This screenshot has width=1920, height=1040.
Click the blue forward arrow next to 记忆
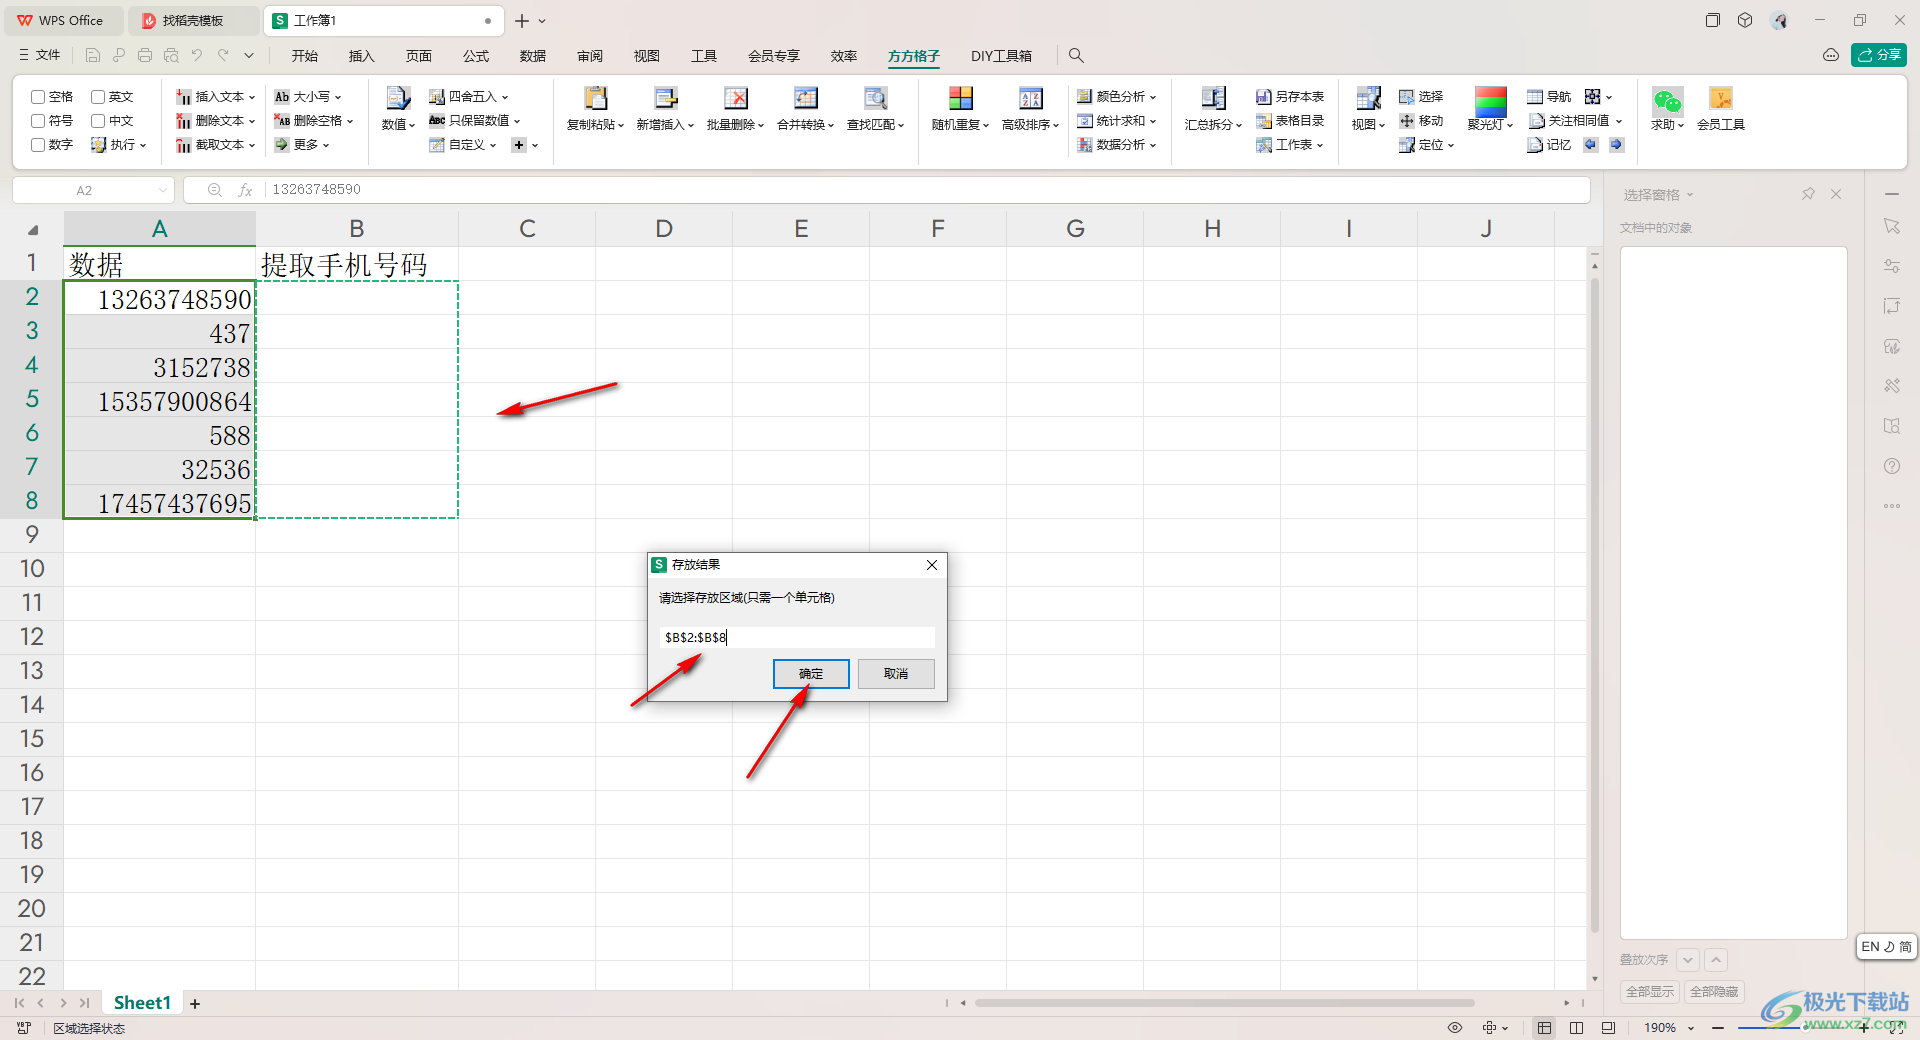(1616, 145)
